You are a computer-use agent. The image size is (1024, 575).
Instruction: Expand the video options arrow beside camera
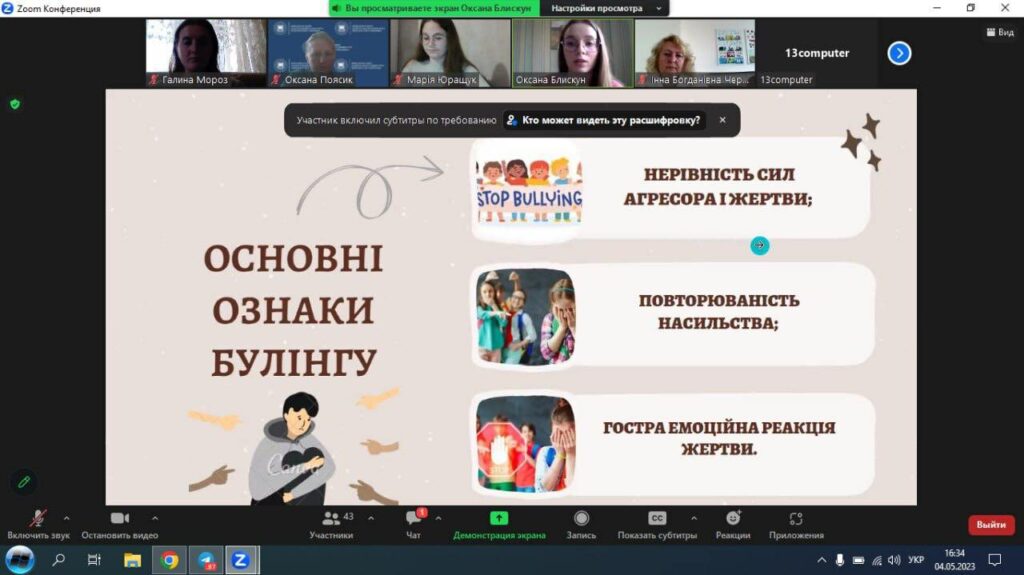[x=155, y=518]
